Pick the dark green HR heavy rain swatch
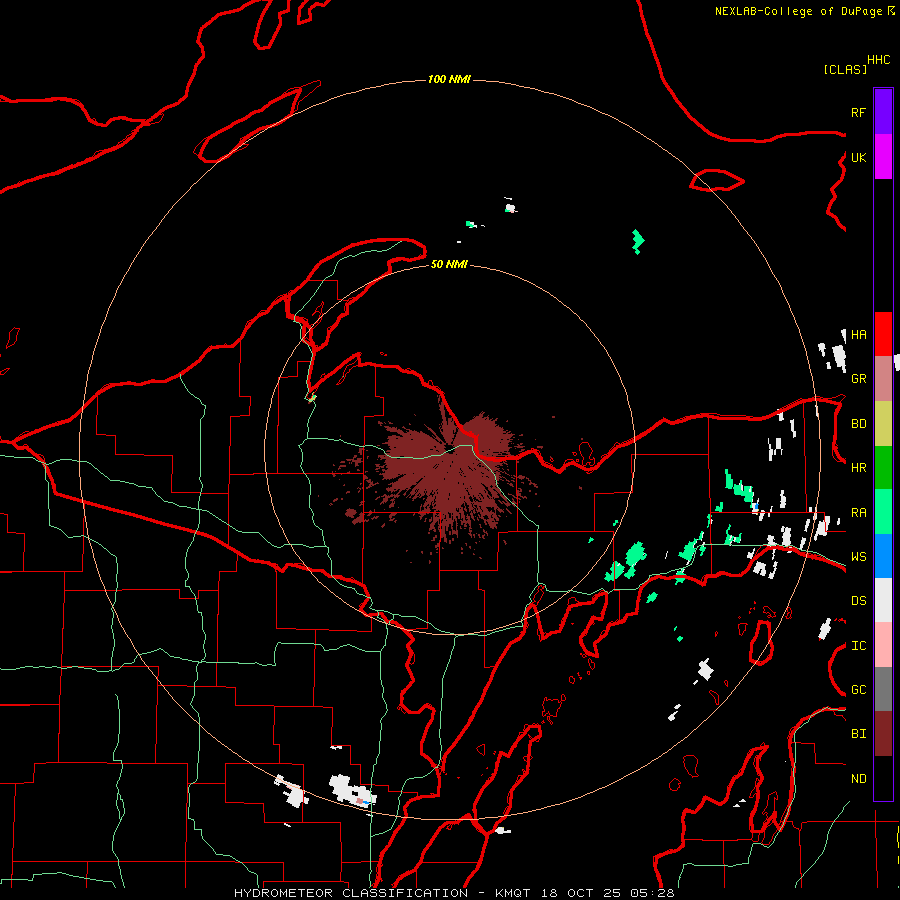Image resolution: width=900 pixels, height=900 pixels. pyautogui.click(x=883, y=467)
